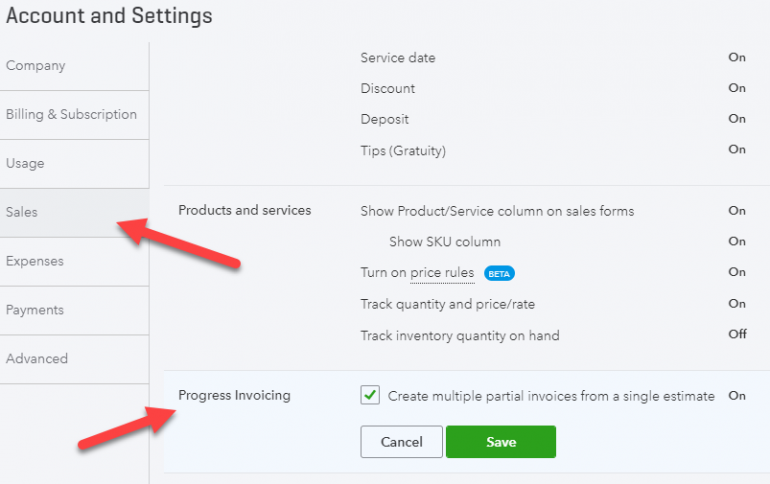Image resolution: width=770 pixels, height=484 pixels.
Task: Open the Usage settings tab
Action: (25, 164)
